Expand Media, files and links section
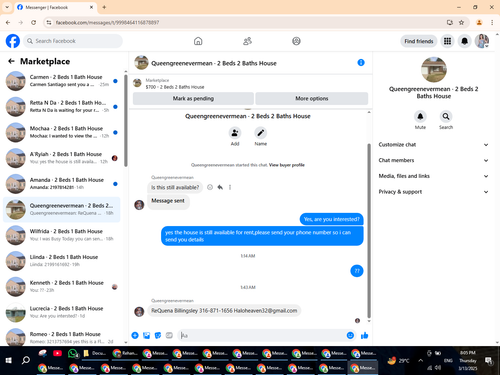Screen dimensions: 500x375 433,176
